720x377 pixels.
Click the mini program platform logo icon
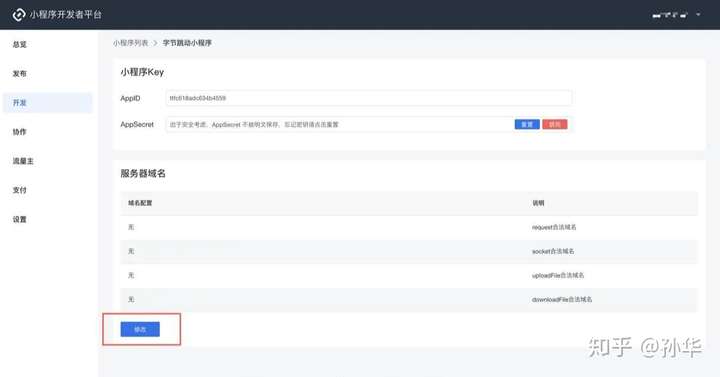19,15
